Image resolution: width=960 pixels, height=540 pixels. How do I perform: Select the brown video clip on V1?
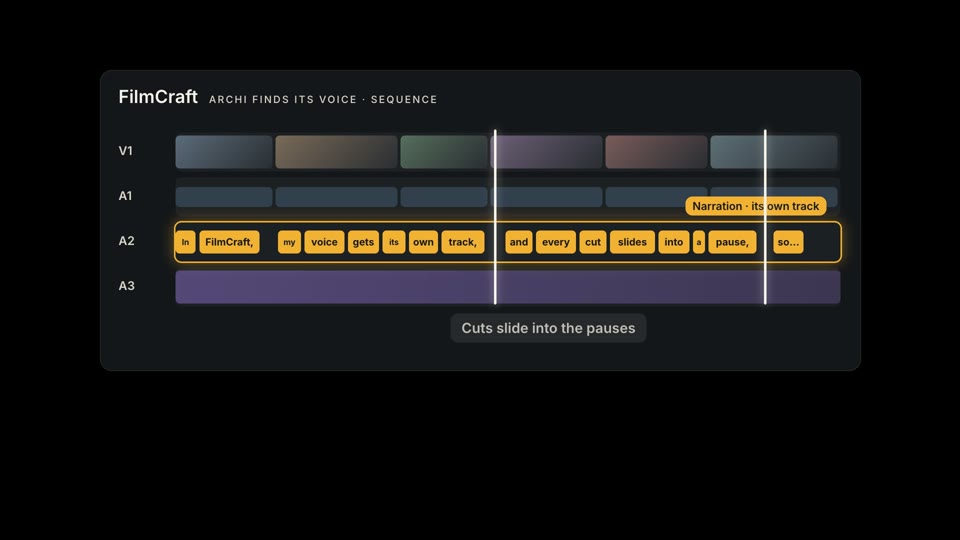[x=336, y=152]
